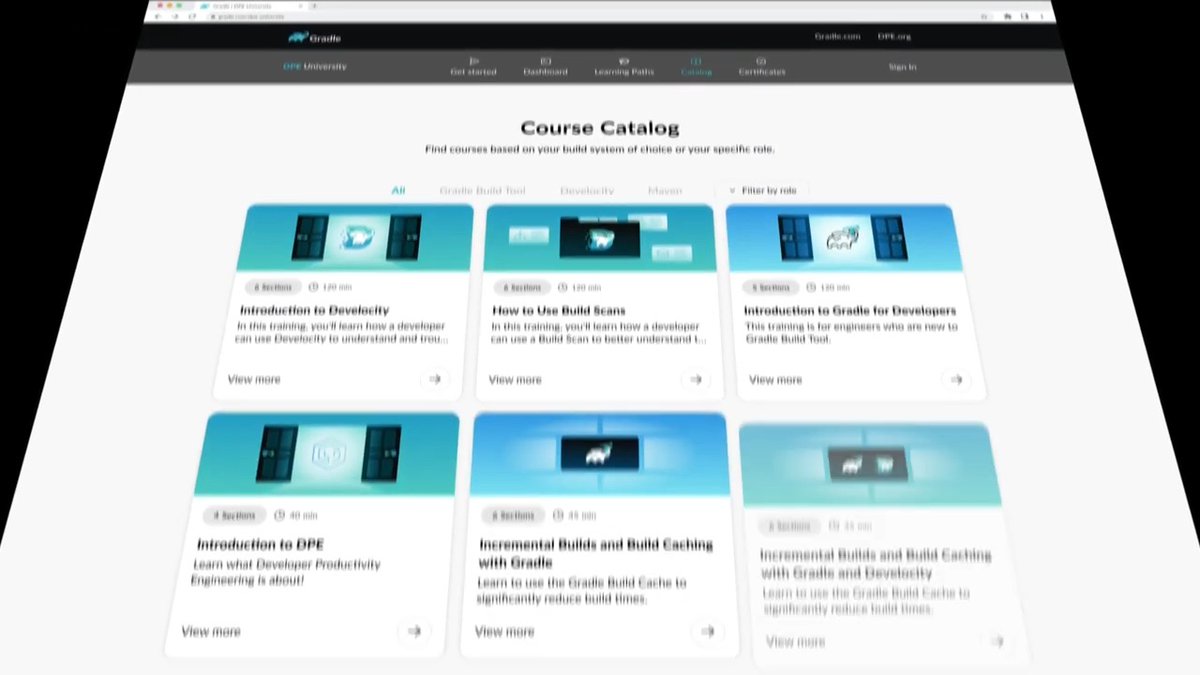Click the DPE University title link
The image size is (1200, 675).
coord(315,67)
